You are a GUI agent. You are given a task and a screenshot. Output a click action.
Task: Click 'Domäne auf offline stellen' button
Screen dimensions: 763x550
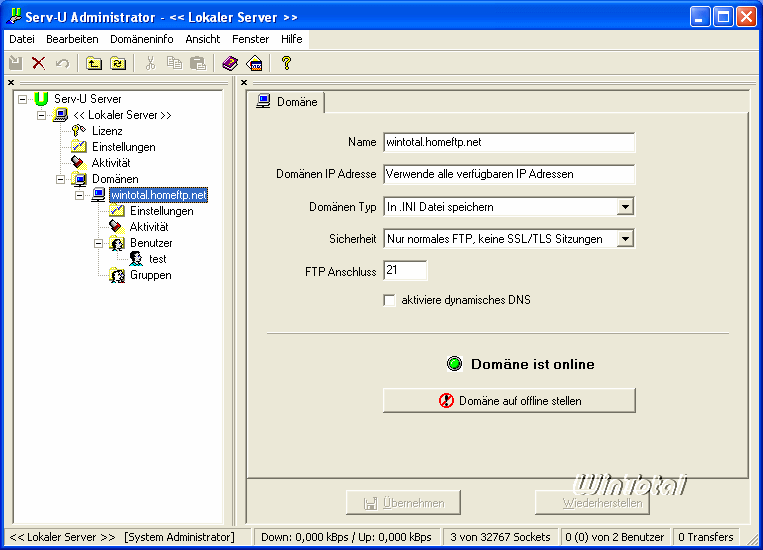pos(509,401)
